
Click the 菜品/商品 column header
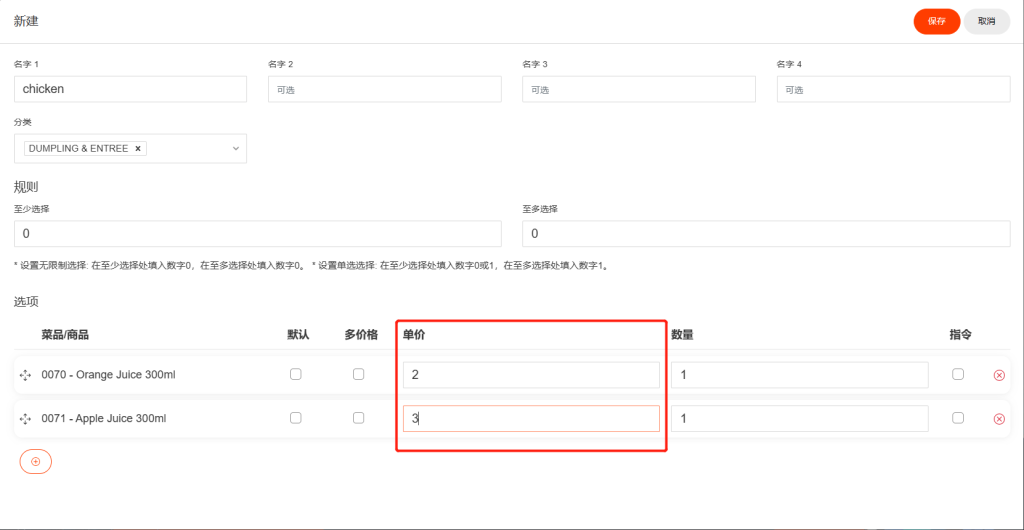(65, 335)
